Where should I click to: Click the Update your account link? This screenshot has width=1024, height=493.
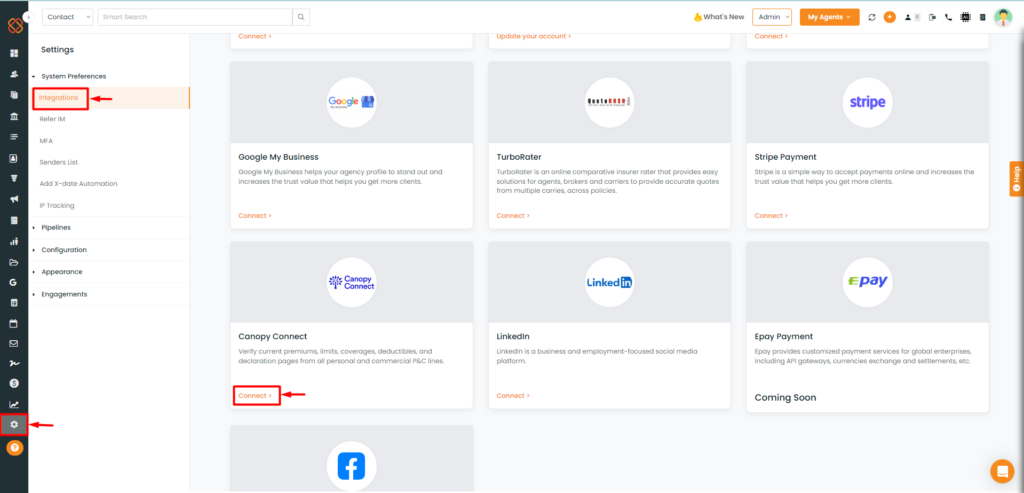534,36
